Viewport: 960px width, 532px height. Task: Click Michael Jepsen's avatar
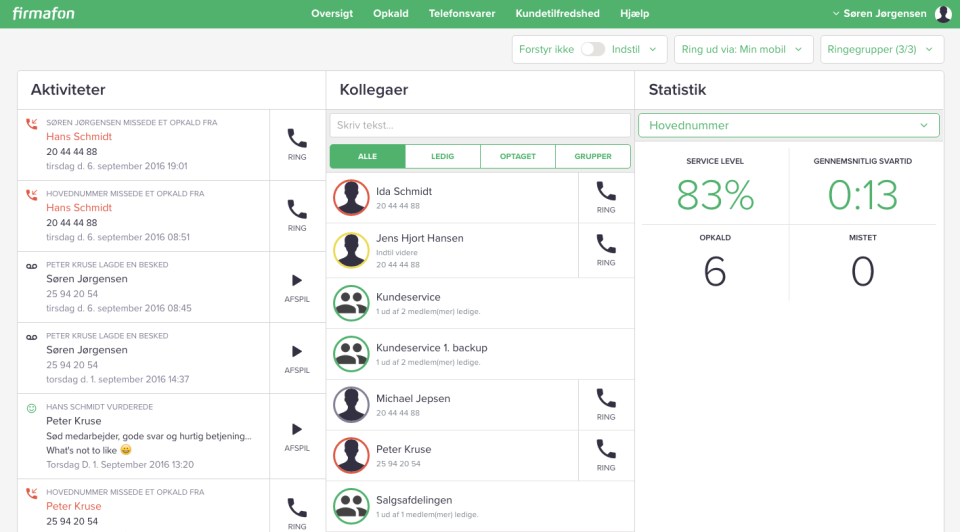pyautogui.click(x=351, y=405)
